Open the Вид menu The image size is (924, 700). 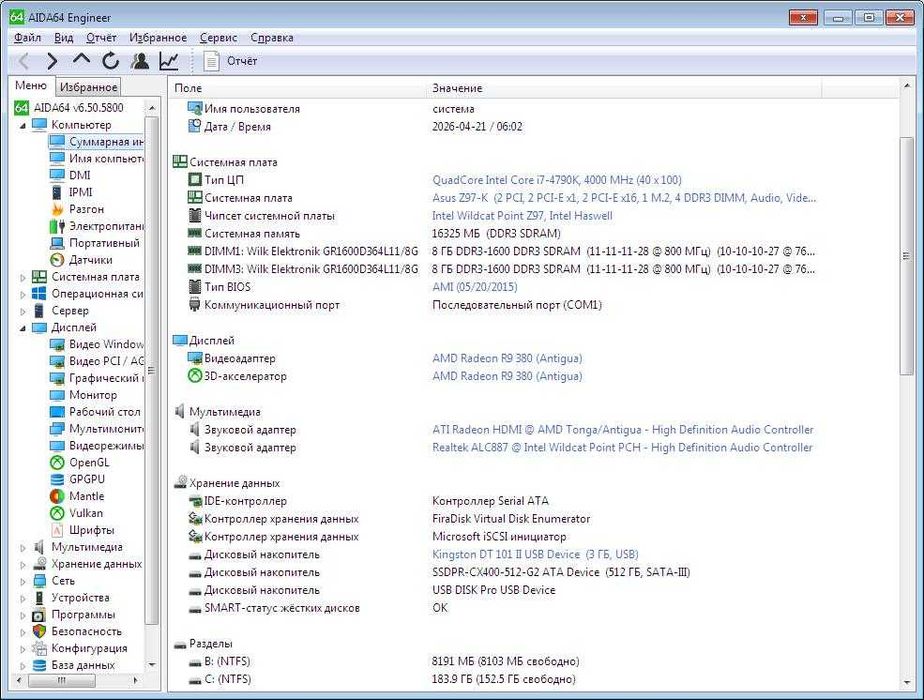click(x=64, y=38)
